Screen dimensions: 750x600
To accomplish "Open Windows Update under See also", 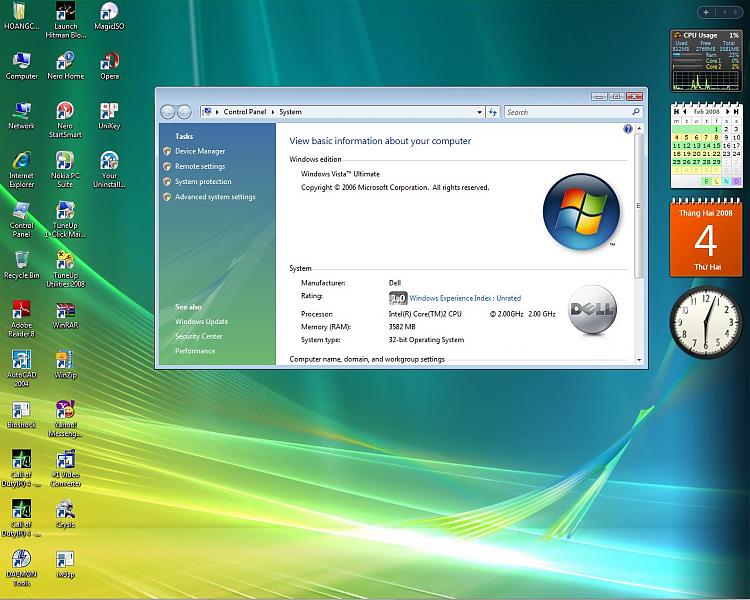I will tap(201, 322).
